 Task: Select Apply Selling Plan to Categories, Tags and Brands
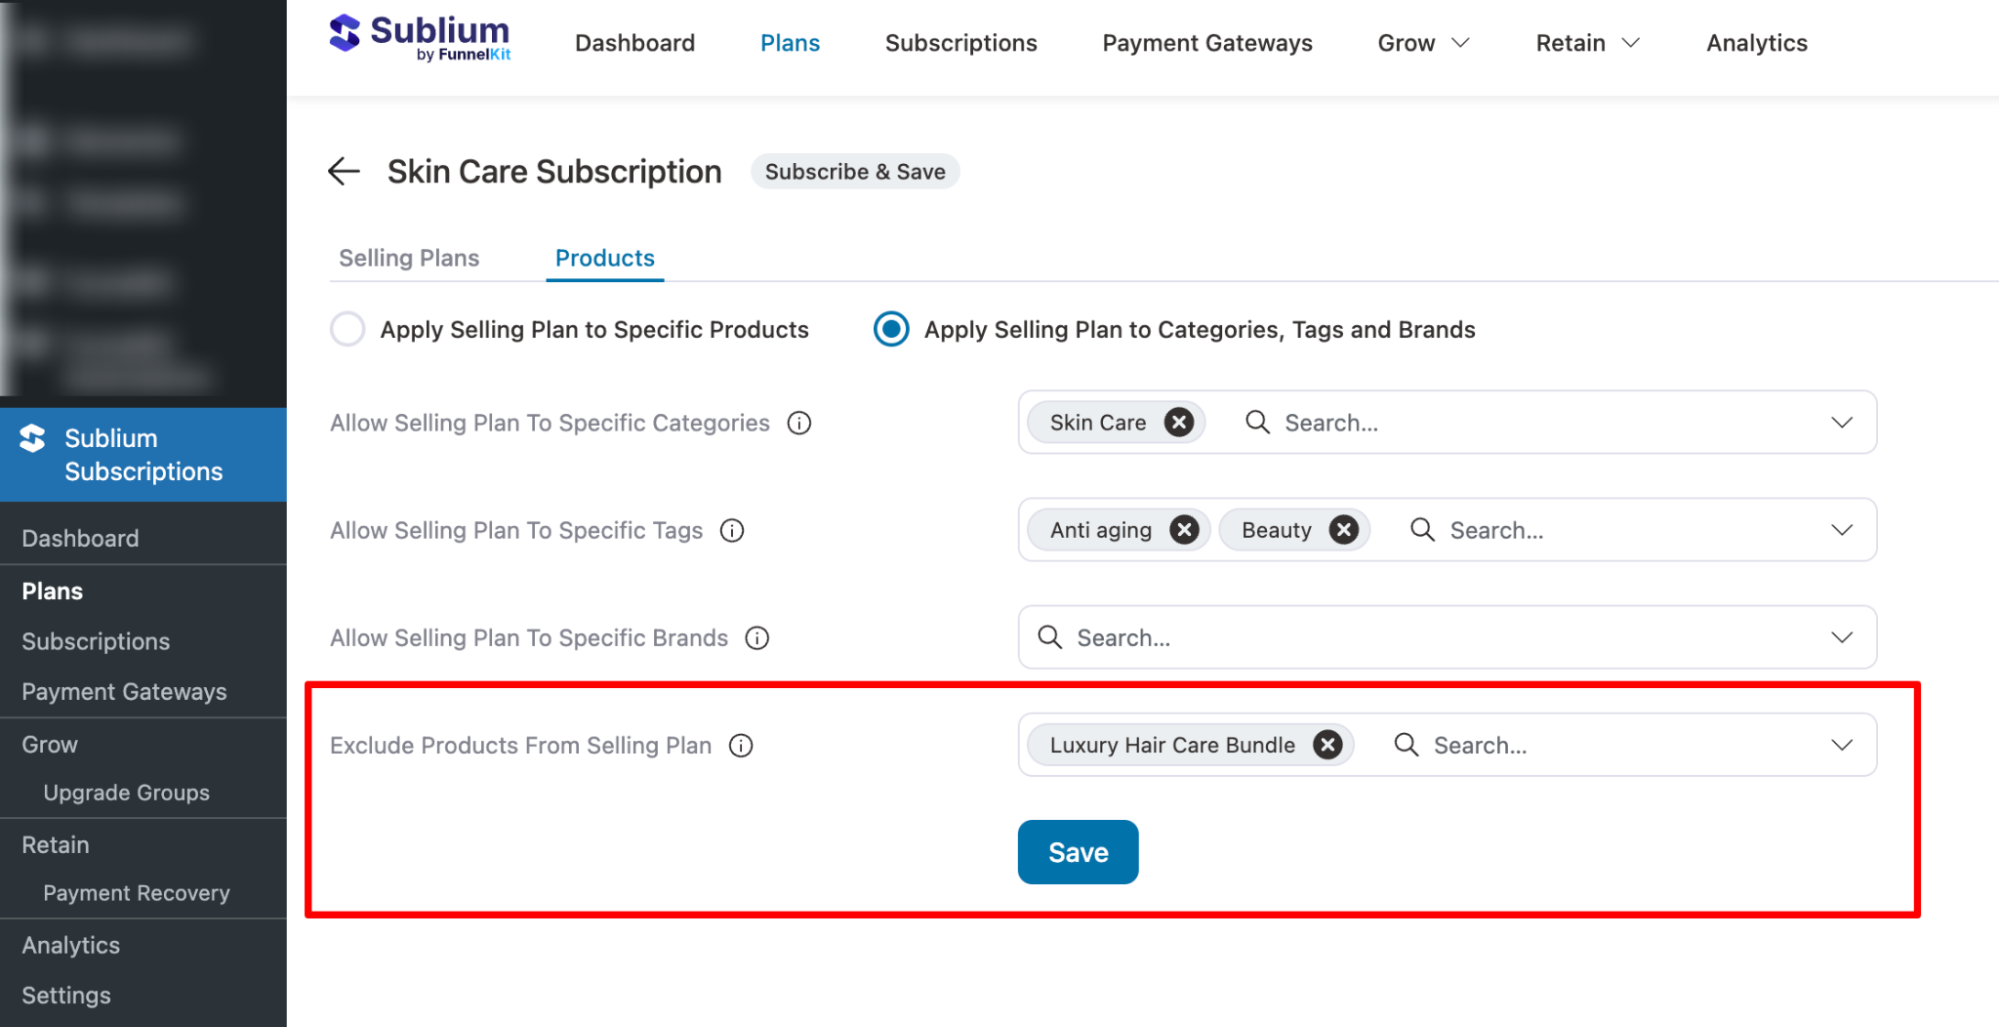890,329
